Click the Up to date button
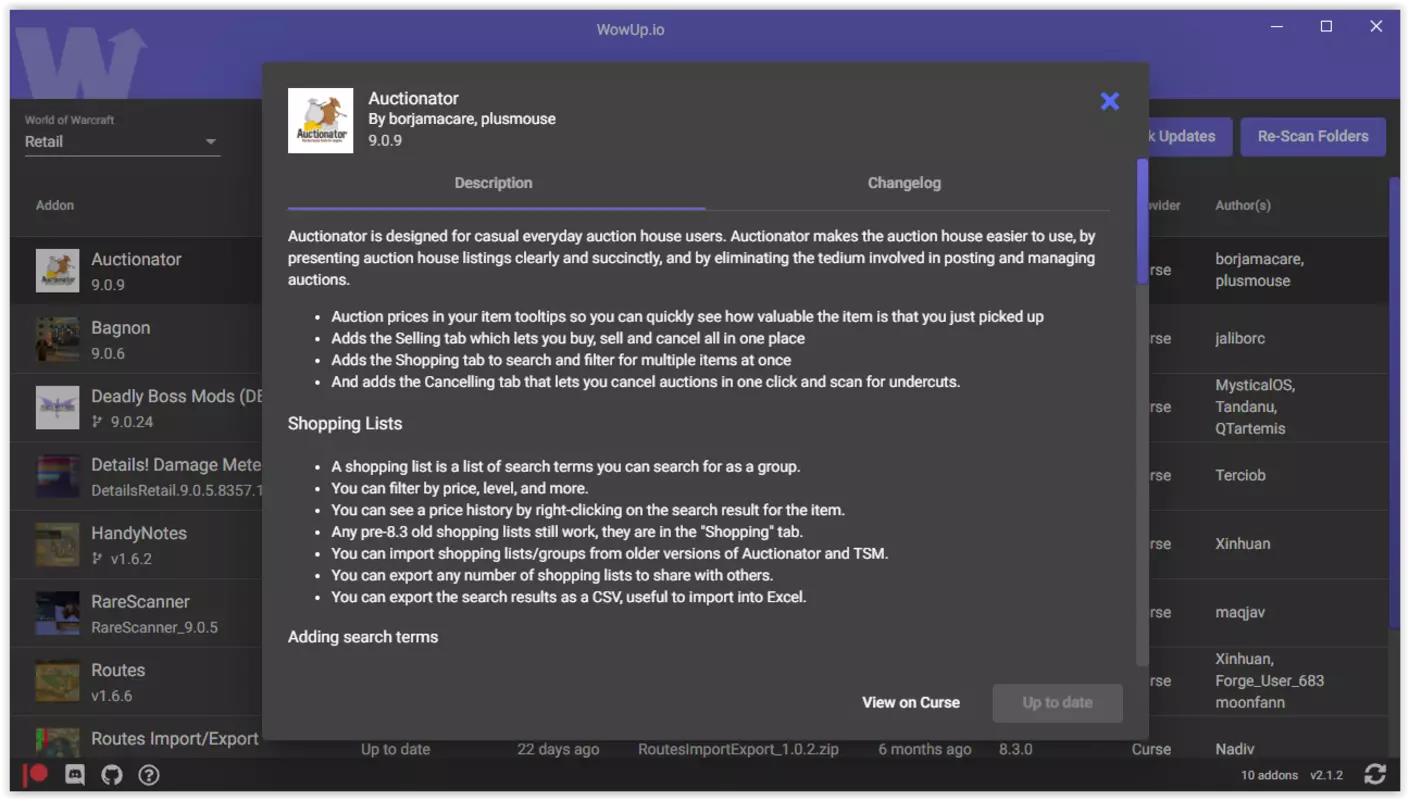This screenshot has width=1409, height=800. click(1057, 703)
